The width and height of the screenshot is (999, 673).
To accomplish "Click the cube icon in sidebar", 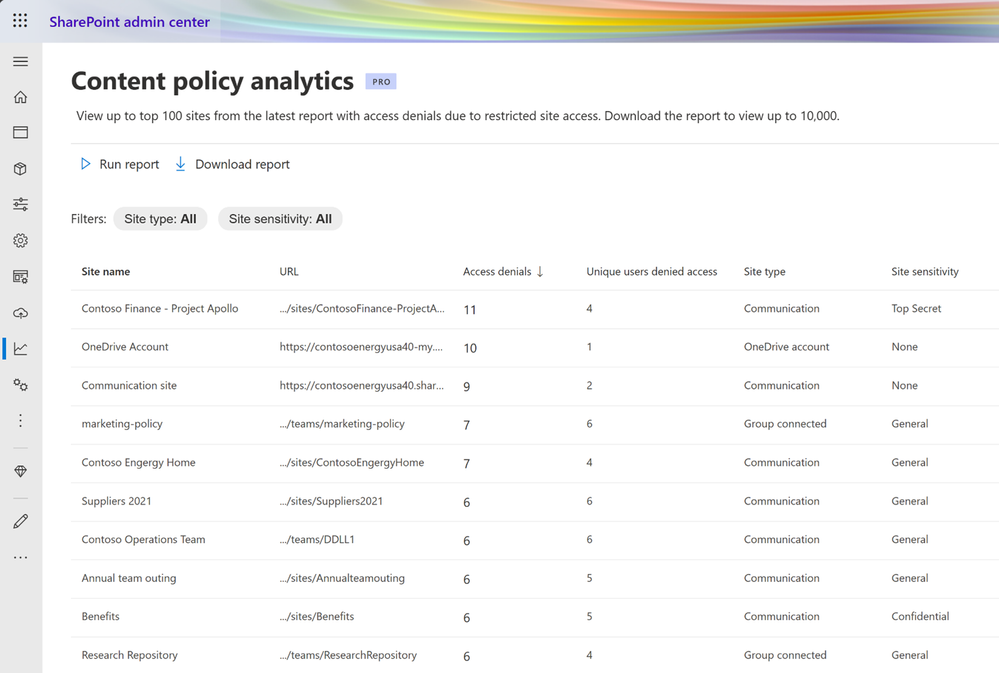I will [x=20, y=169].
